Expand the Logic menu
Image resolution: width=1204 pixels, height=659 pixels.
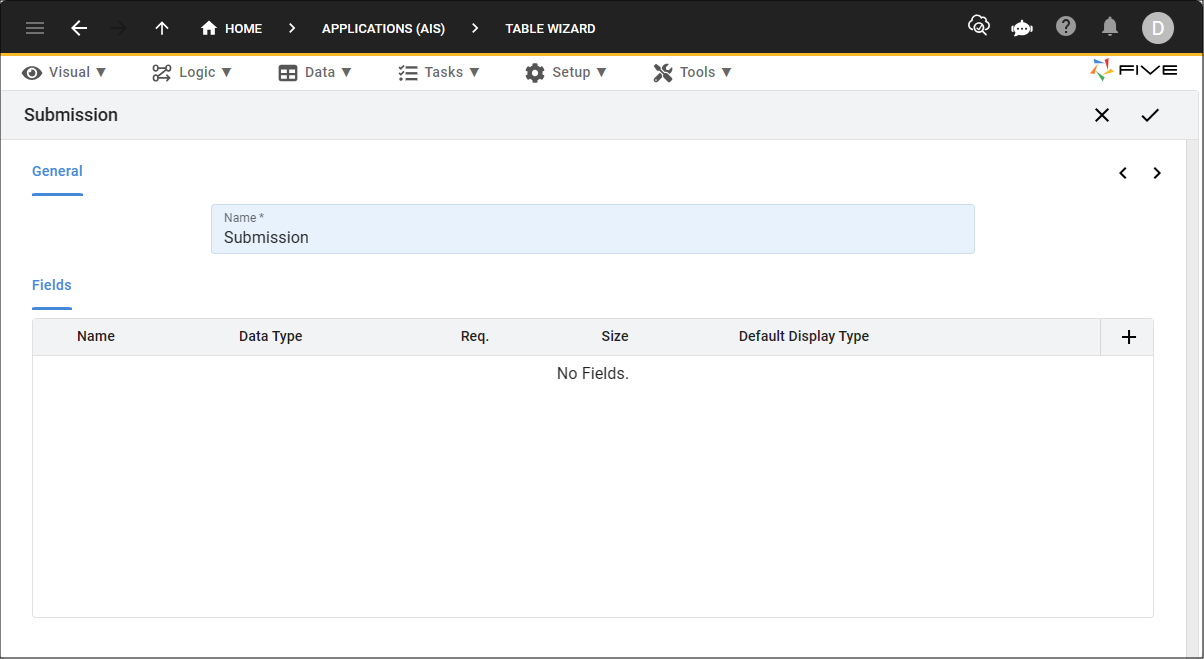click(x=192, y=71)
